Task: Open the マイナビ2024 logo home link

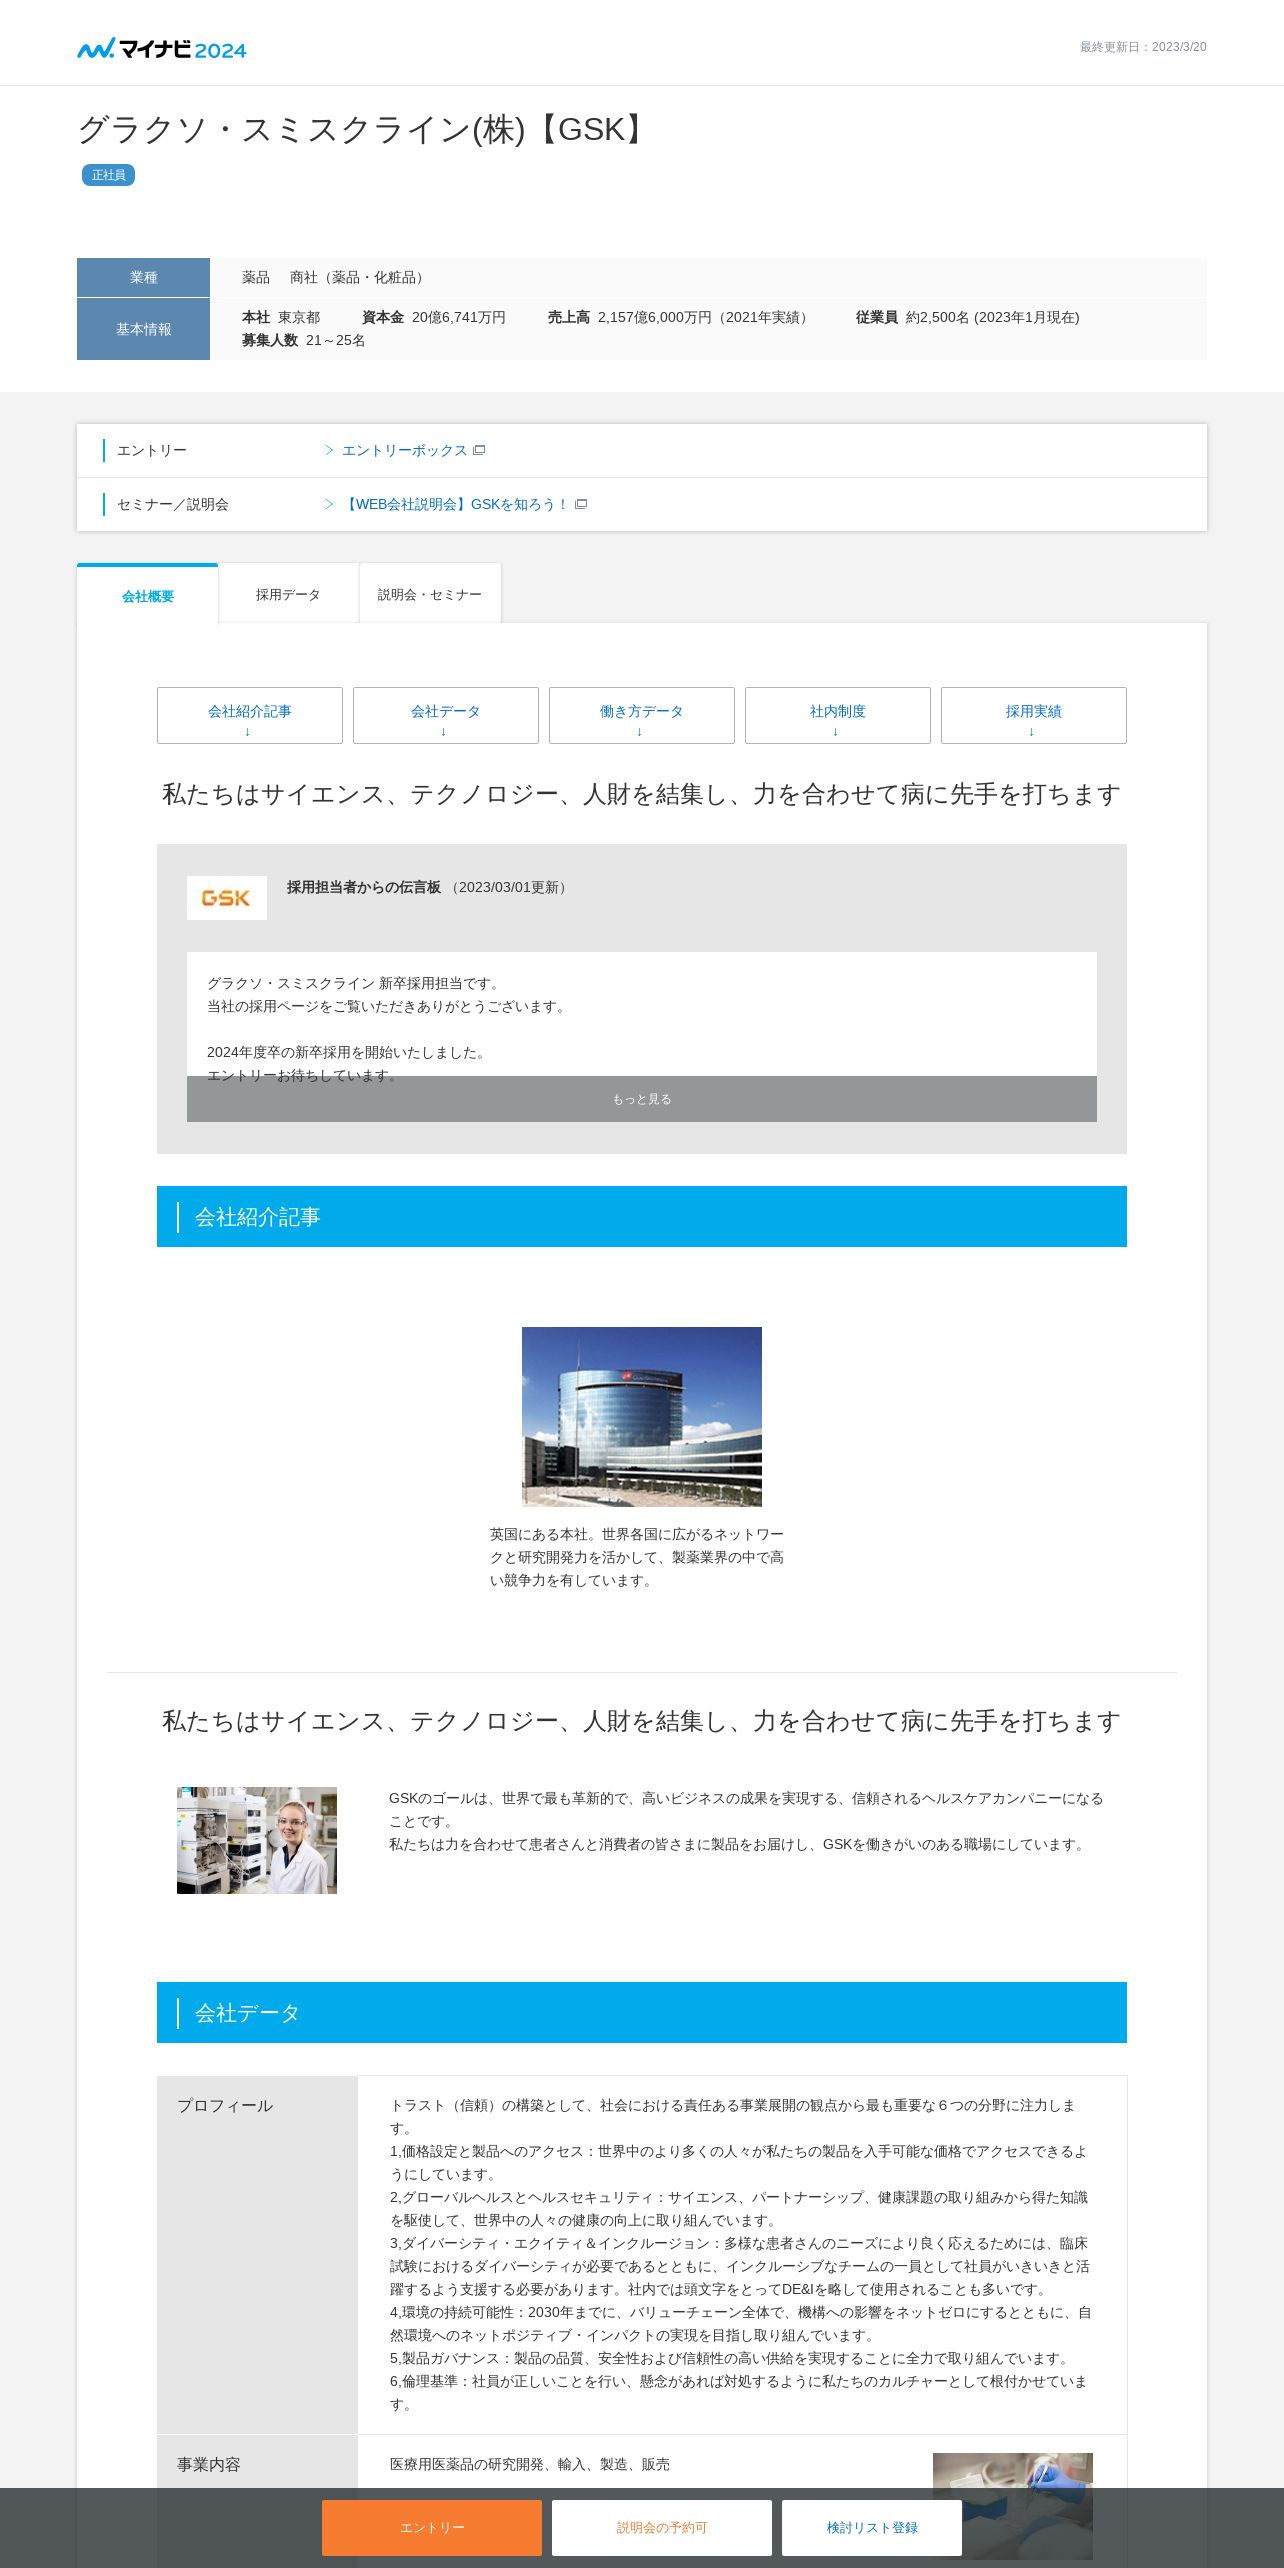Action: (x=161, y=49)
